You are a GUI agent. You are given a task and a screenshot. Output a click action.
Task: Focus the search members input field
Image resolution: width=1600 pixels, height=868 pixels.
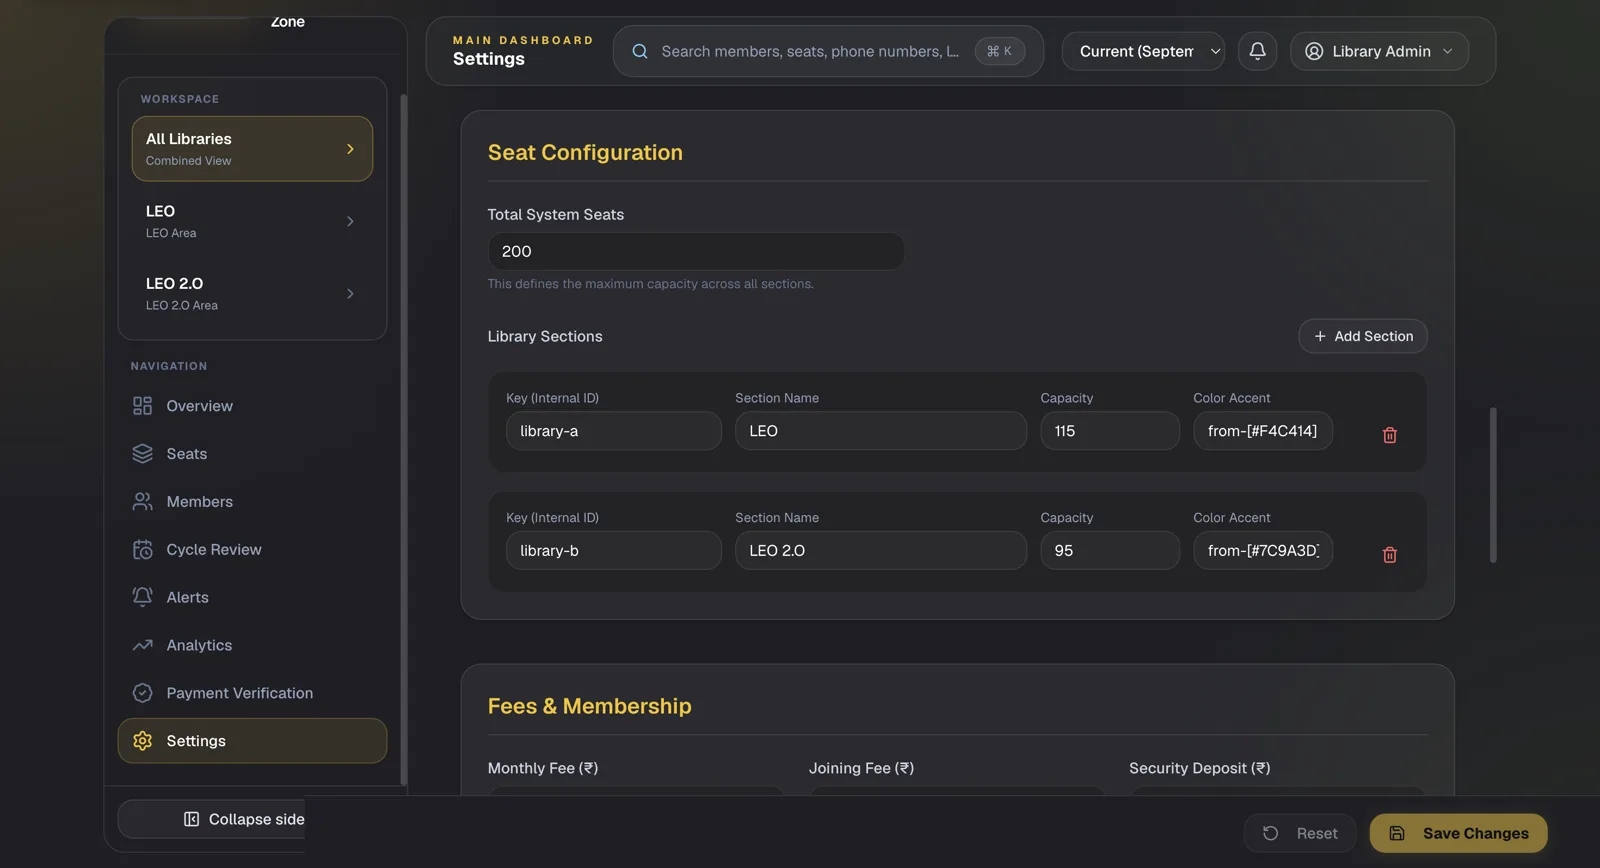tap(810, 51)
